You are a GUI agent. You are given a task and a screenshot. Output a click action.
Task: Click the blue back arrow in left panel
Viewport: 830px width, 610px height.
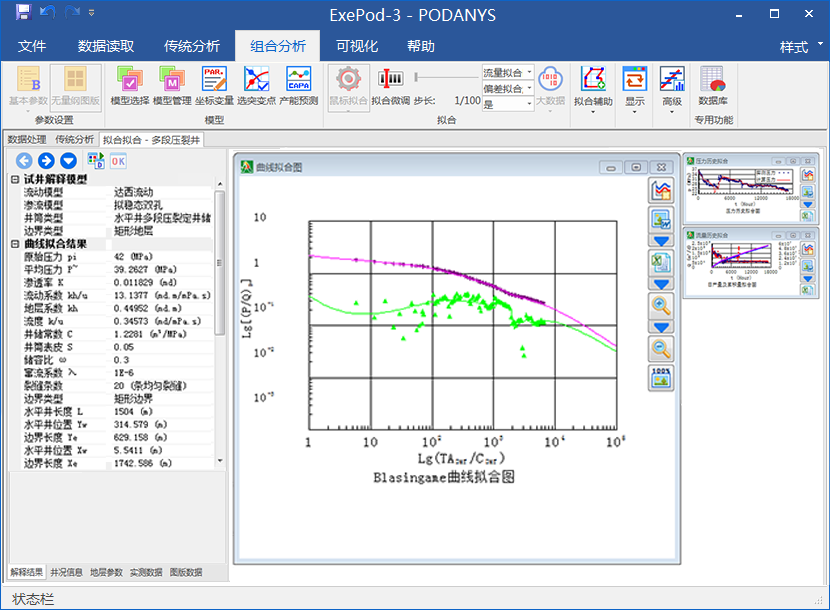click(25, 160)
